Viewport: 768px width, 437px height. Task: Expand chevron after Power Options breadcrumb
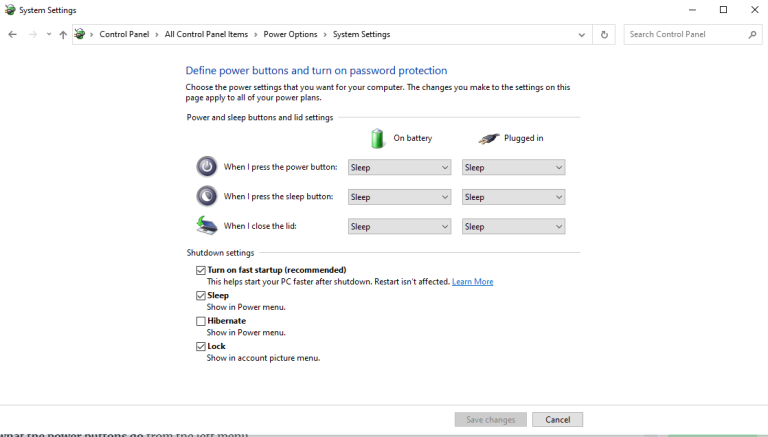(325, 34)
